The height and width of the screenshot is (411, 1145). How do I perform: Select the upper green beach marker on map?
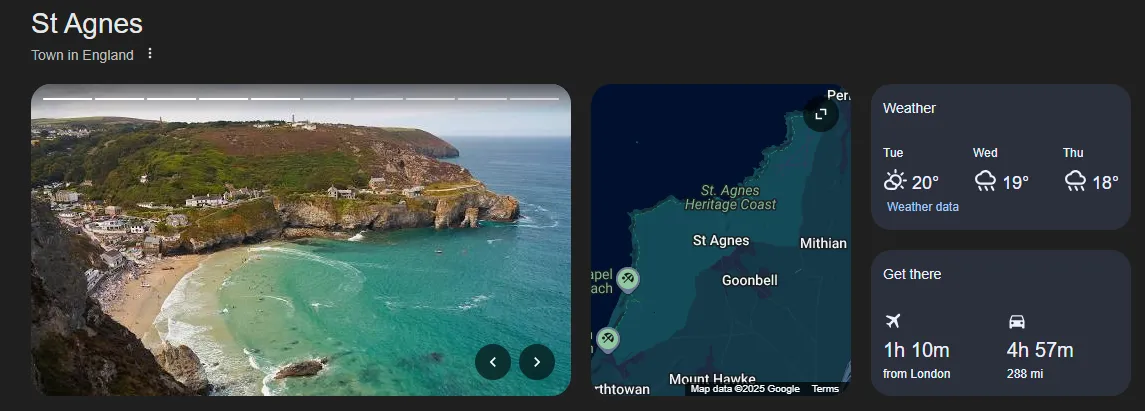[628, 279]
